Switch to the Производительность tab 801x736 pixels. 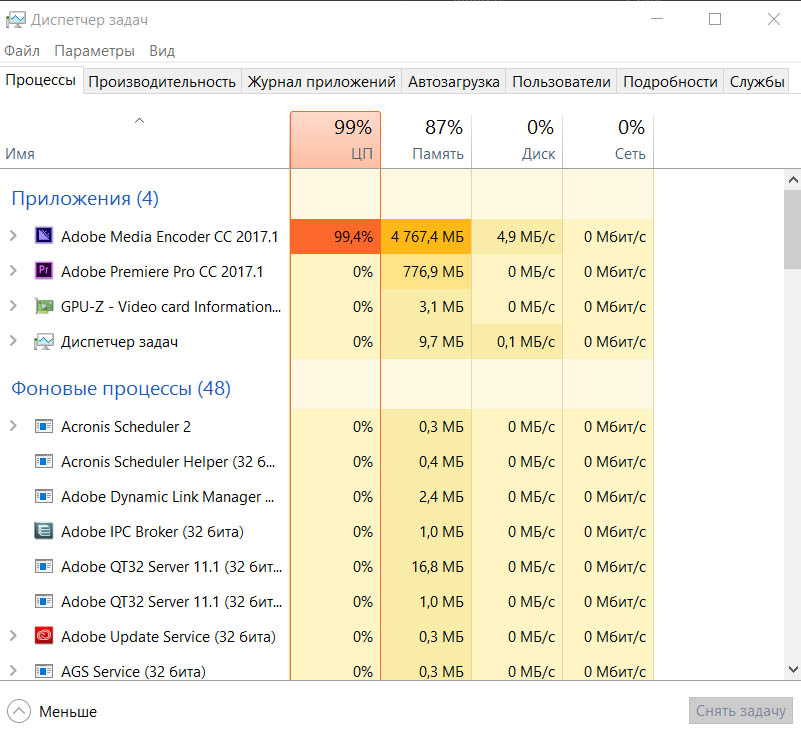point(162,82)
